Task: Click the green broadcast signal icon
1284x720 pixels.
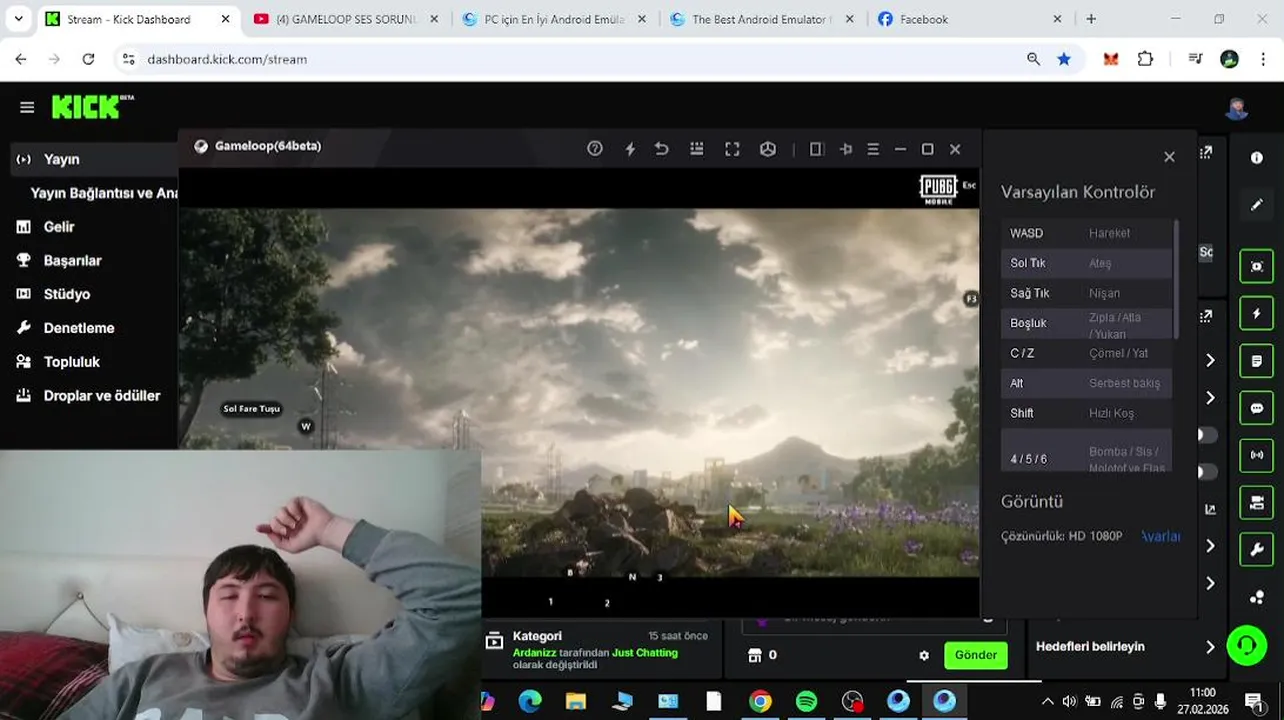Action: [x=1257, y=455]
